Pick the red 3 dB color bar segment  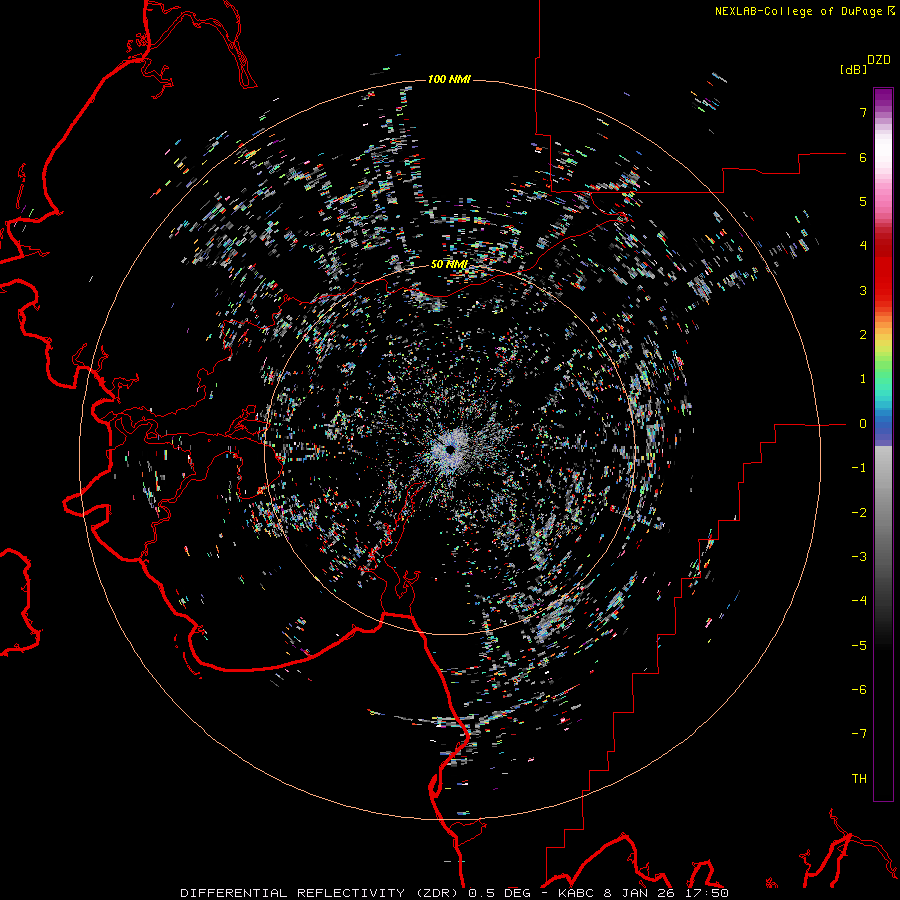point(883,290)
